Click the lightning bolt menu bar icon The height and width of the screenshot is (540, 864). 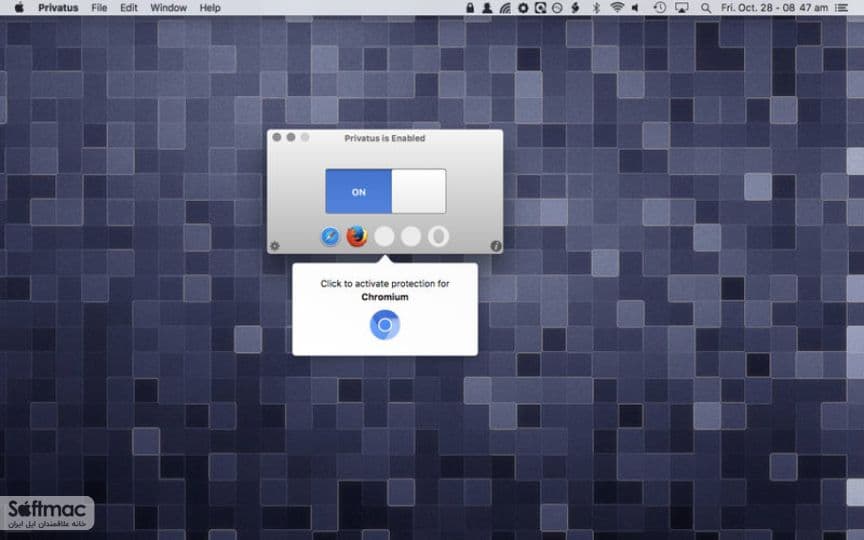[575, 8]
